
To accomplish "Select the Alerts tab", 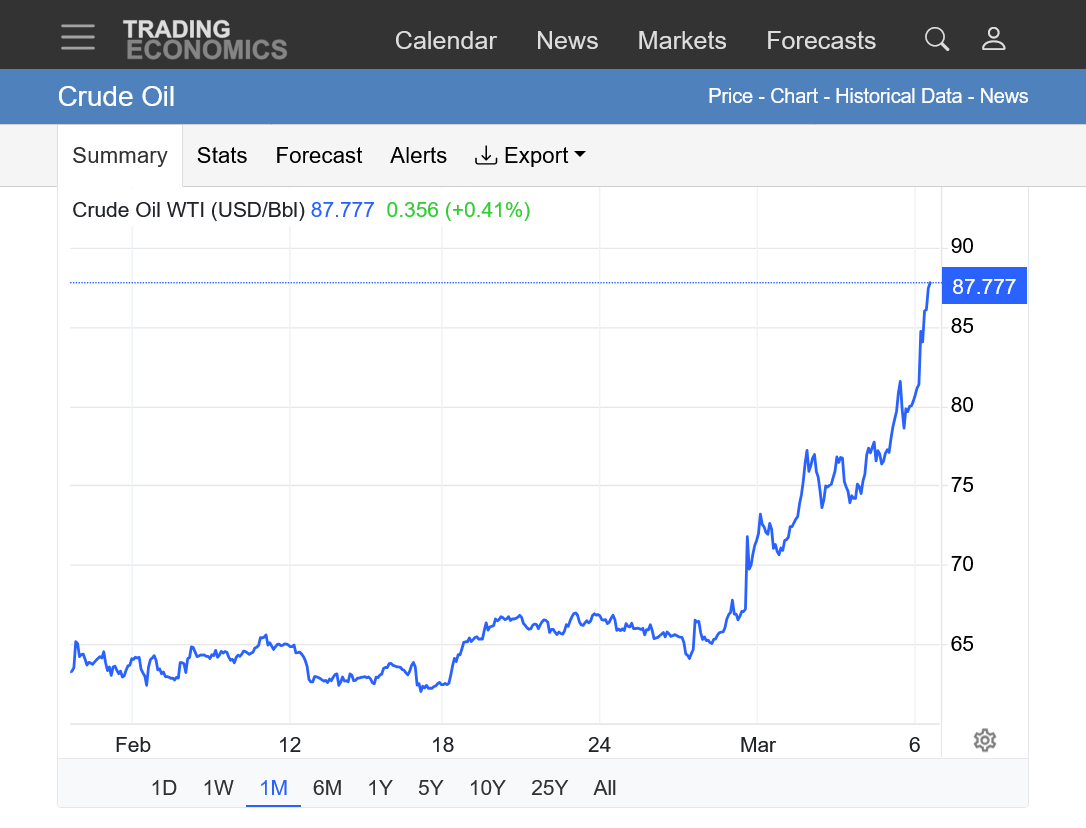I will (418, 156).
